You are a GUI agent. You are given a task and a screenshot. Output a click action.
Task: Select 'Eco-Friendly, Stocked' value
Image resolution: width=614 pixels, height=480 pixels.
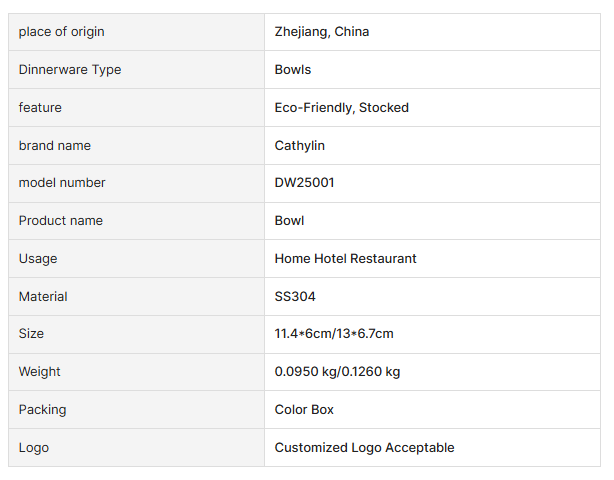(x=342, y=108)
